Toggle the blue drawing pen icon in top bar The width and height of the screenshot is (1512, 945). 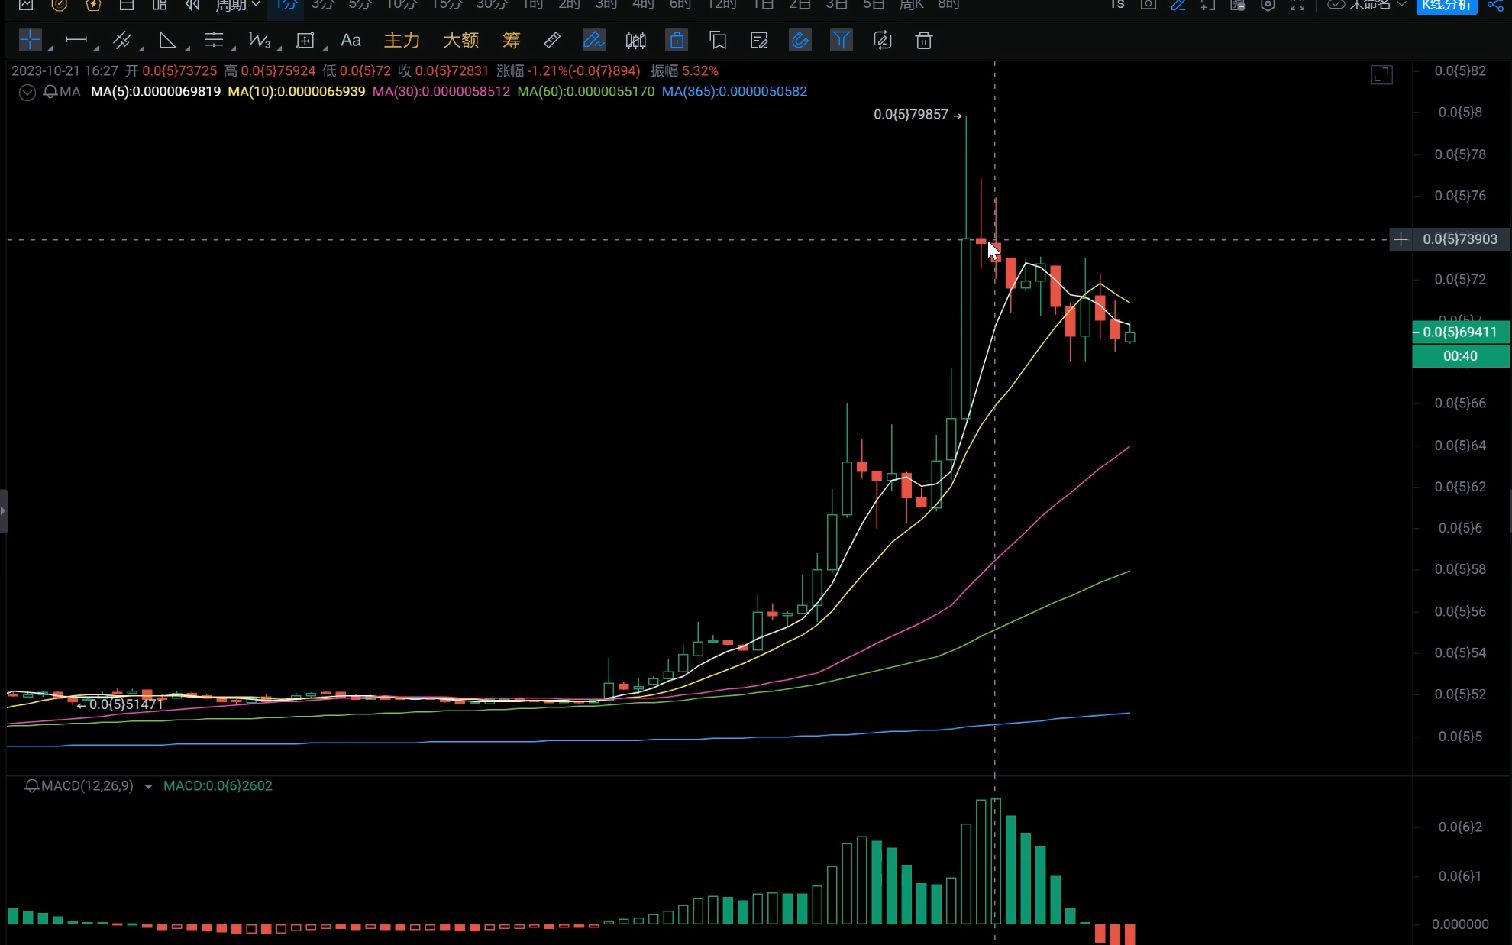(x=1178, y=5)
